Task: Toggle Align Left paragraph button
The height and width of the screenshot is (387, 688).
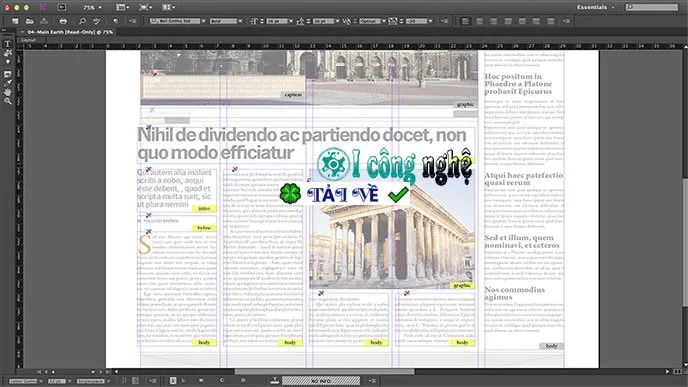Action: [465, 21]
